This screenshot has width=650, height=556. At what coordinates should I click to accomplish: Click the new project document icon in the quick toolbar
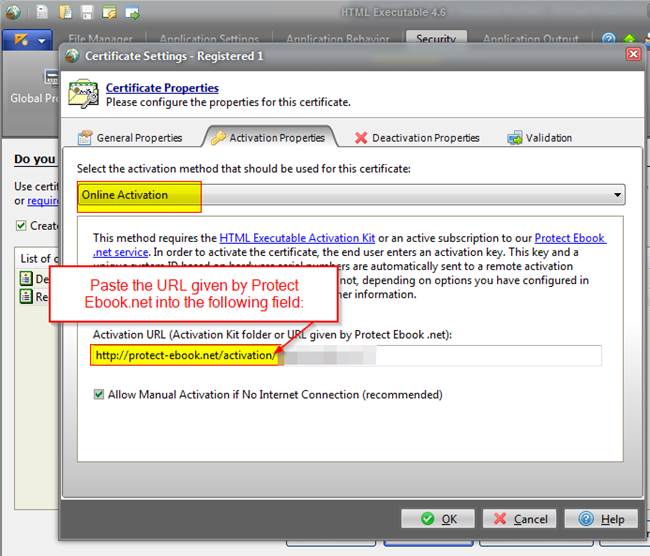click(x=42, y=12)
